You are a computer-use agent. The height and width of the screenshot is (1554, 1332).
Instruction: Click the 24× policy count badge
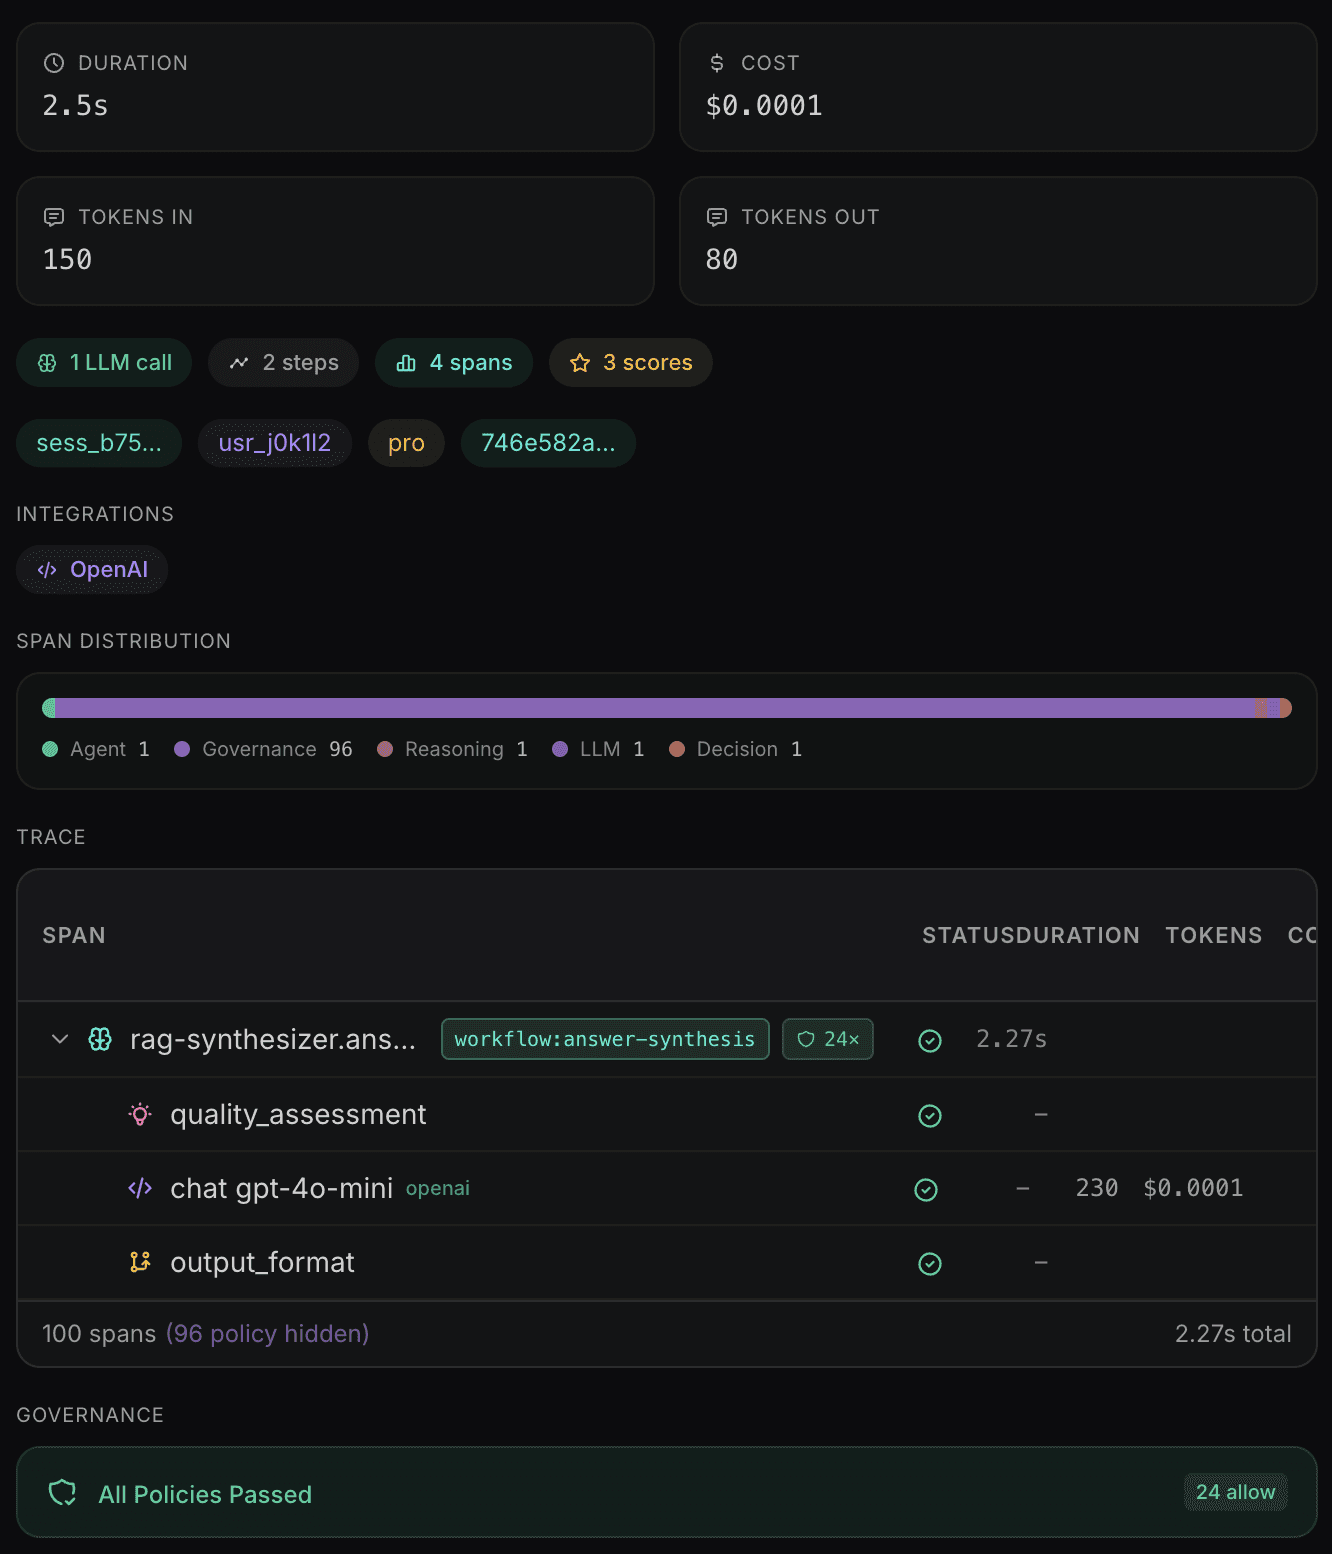[x=828, y=1039]
